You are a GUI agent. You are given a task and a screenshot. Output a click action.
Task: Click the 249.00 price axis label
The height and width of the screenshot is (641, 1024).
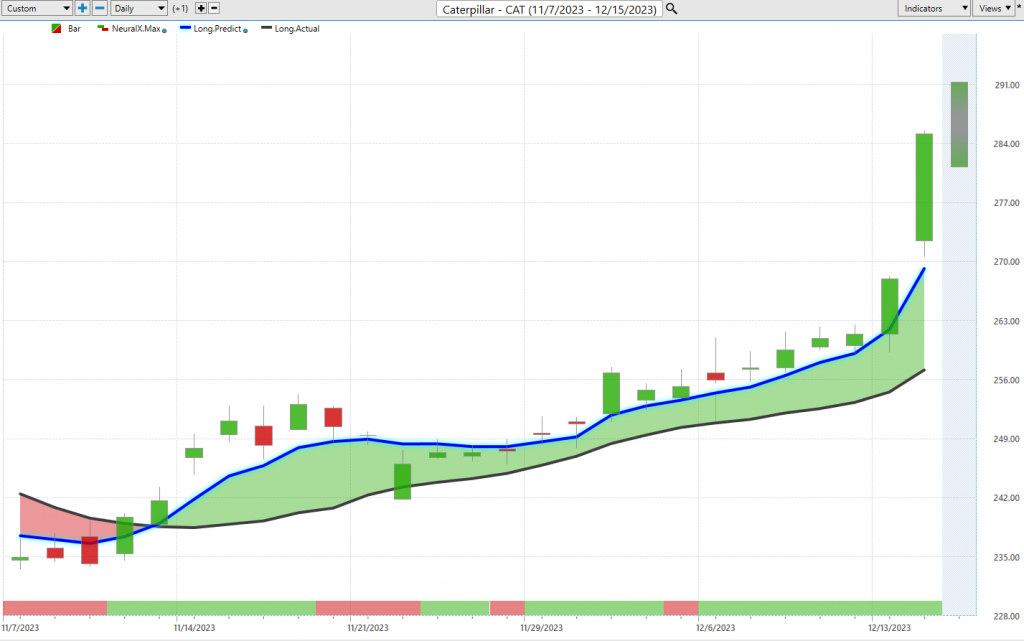(x=1006, y=439)
